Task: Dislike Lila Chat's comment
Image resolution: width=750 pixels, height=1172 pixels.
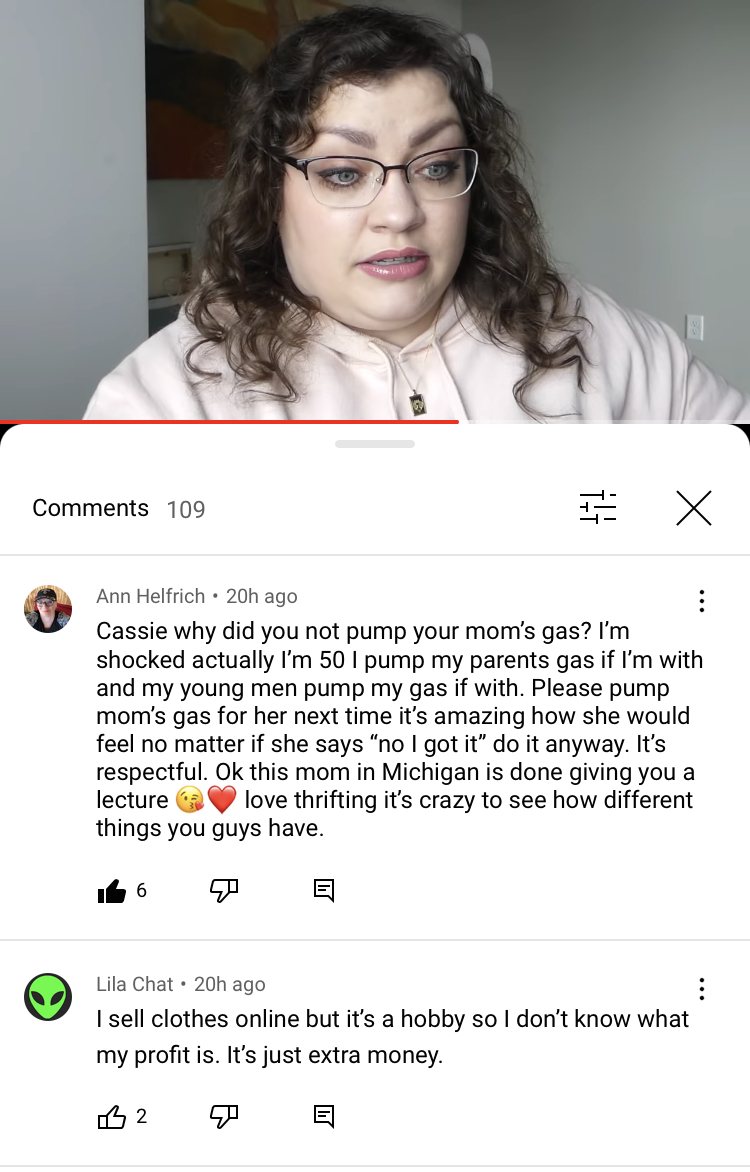Action: pyautogui.click(x=224, y=1117)
